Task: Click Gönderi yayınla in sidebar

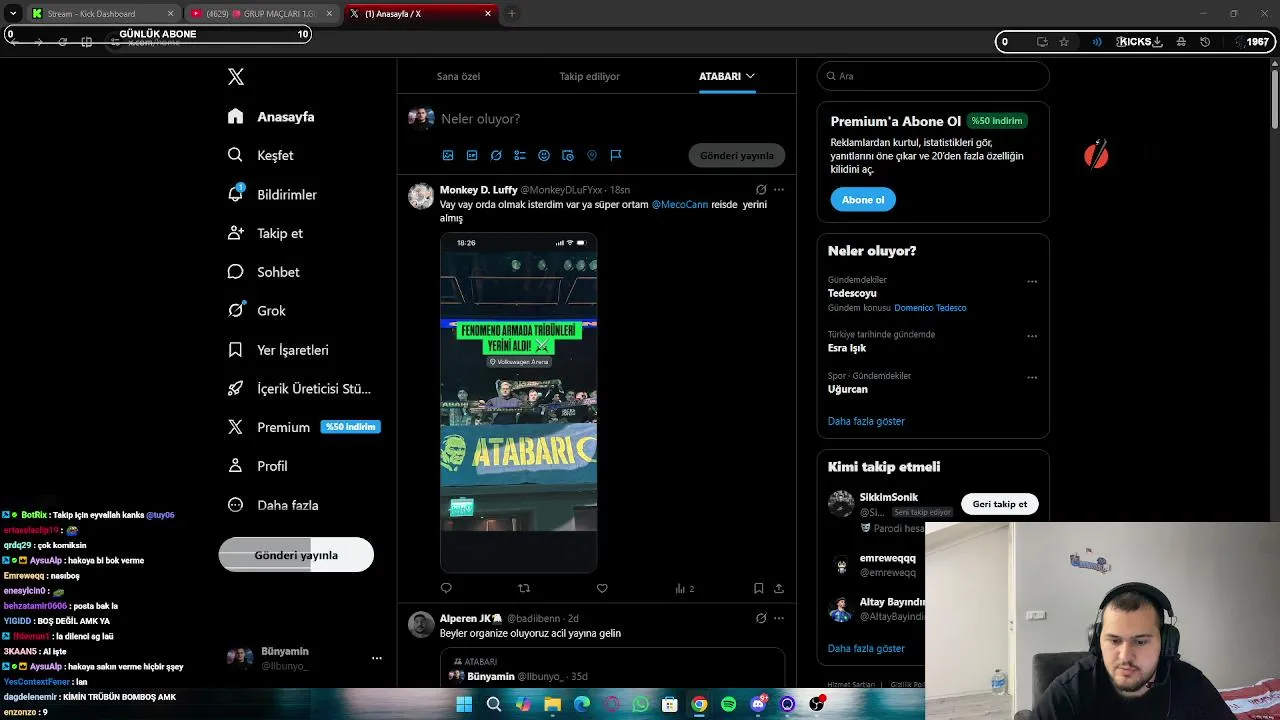Action: (296, 555)
